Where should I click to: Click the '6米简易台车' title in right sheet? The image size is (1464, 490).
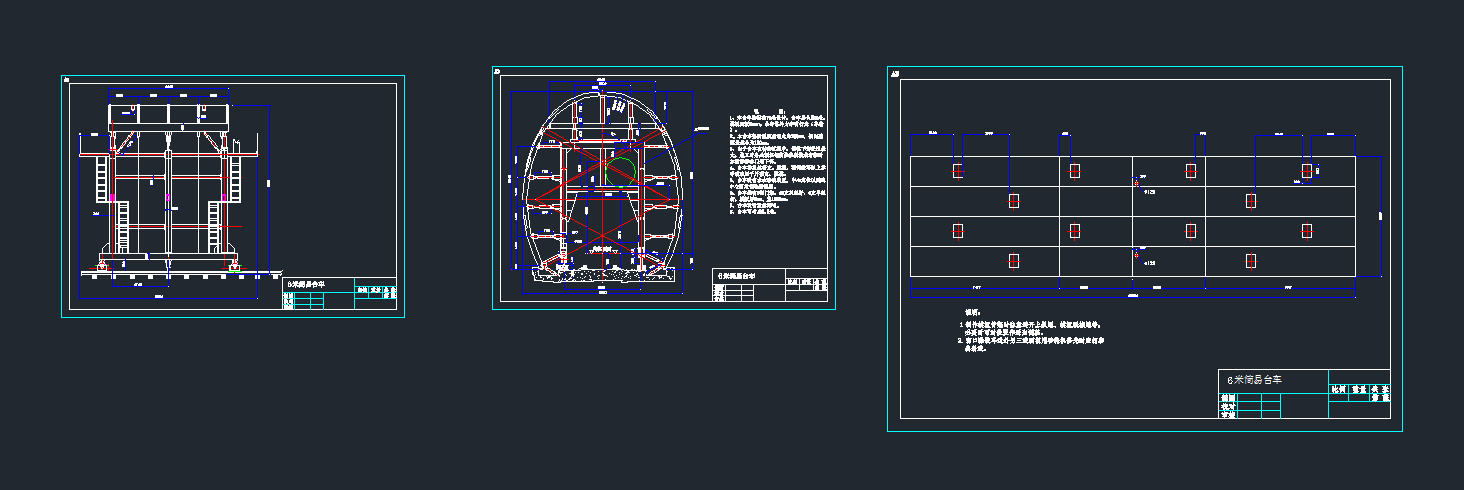coord(1254,380)
